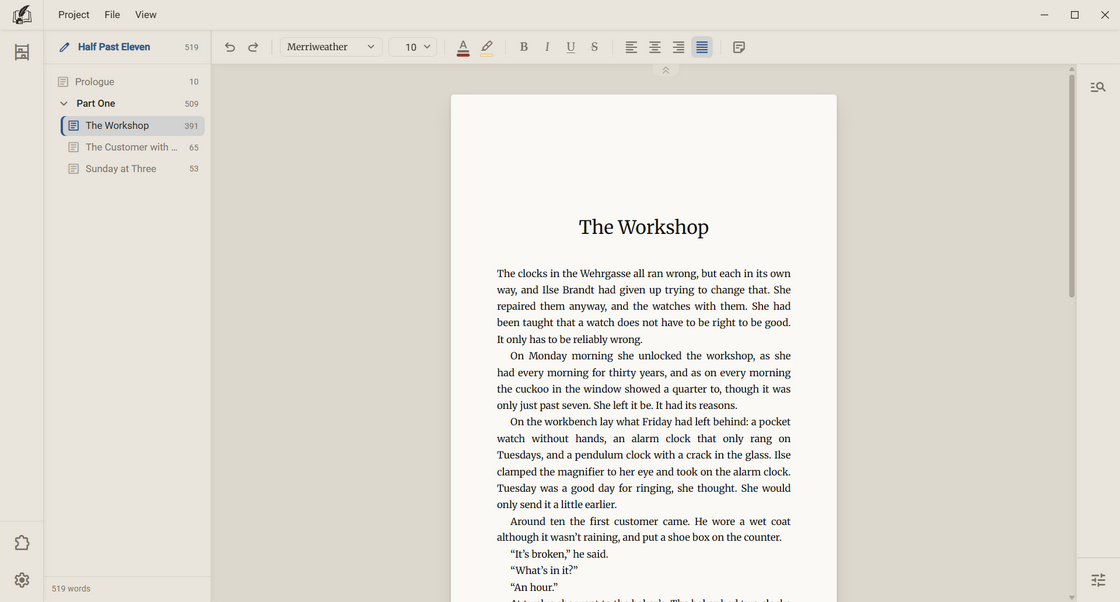Click the quill app logo icon
The height and width of the screenshot is (602, 1120).
tap(21, 14)
